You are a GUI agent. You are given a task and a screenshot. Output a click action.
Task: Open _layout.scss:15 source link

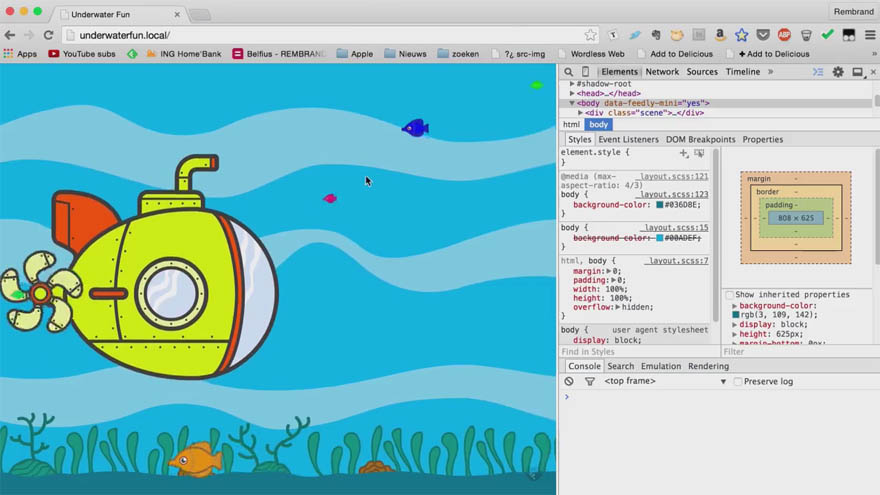pos(676,227)
